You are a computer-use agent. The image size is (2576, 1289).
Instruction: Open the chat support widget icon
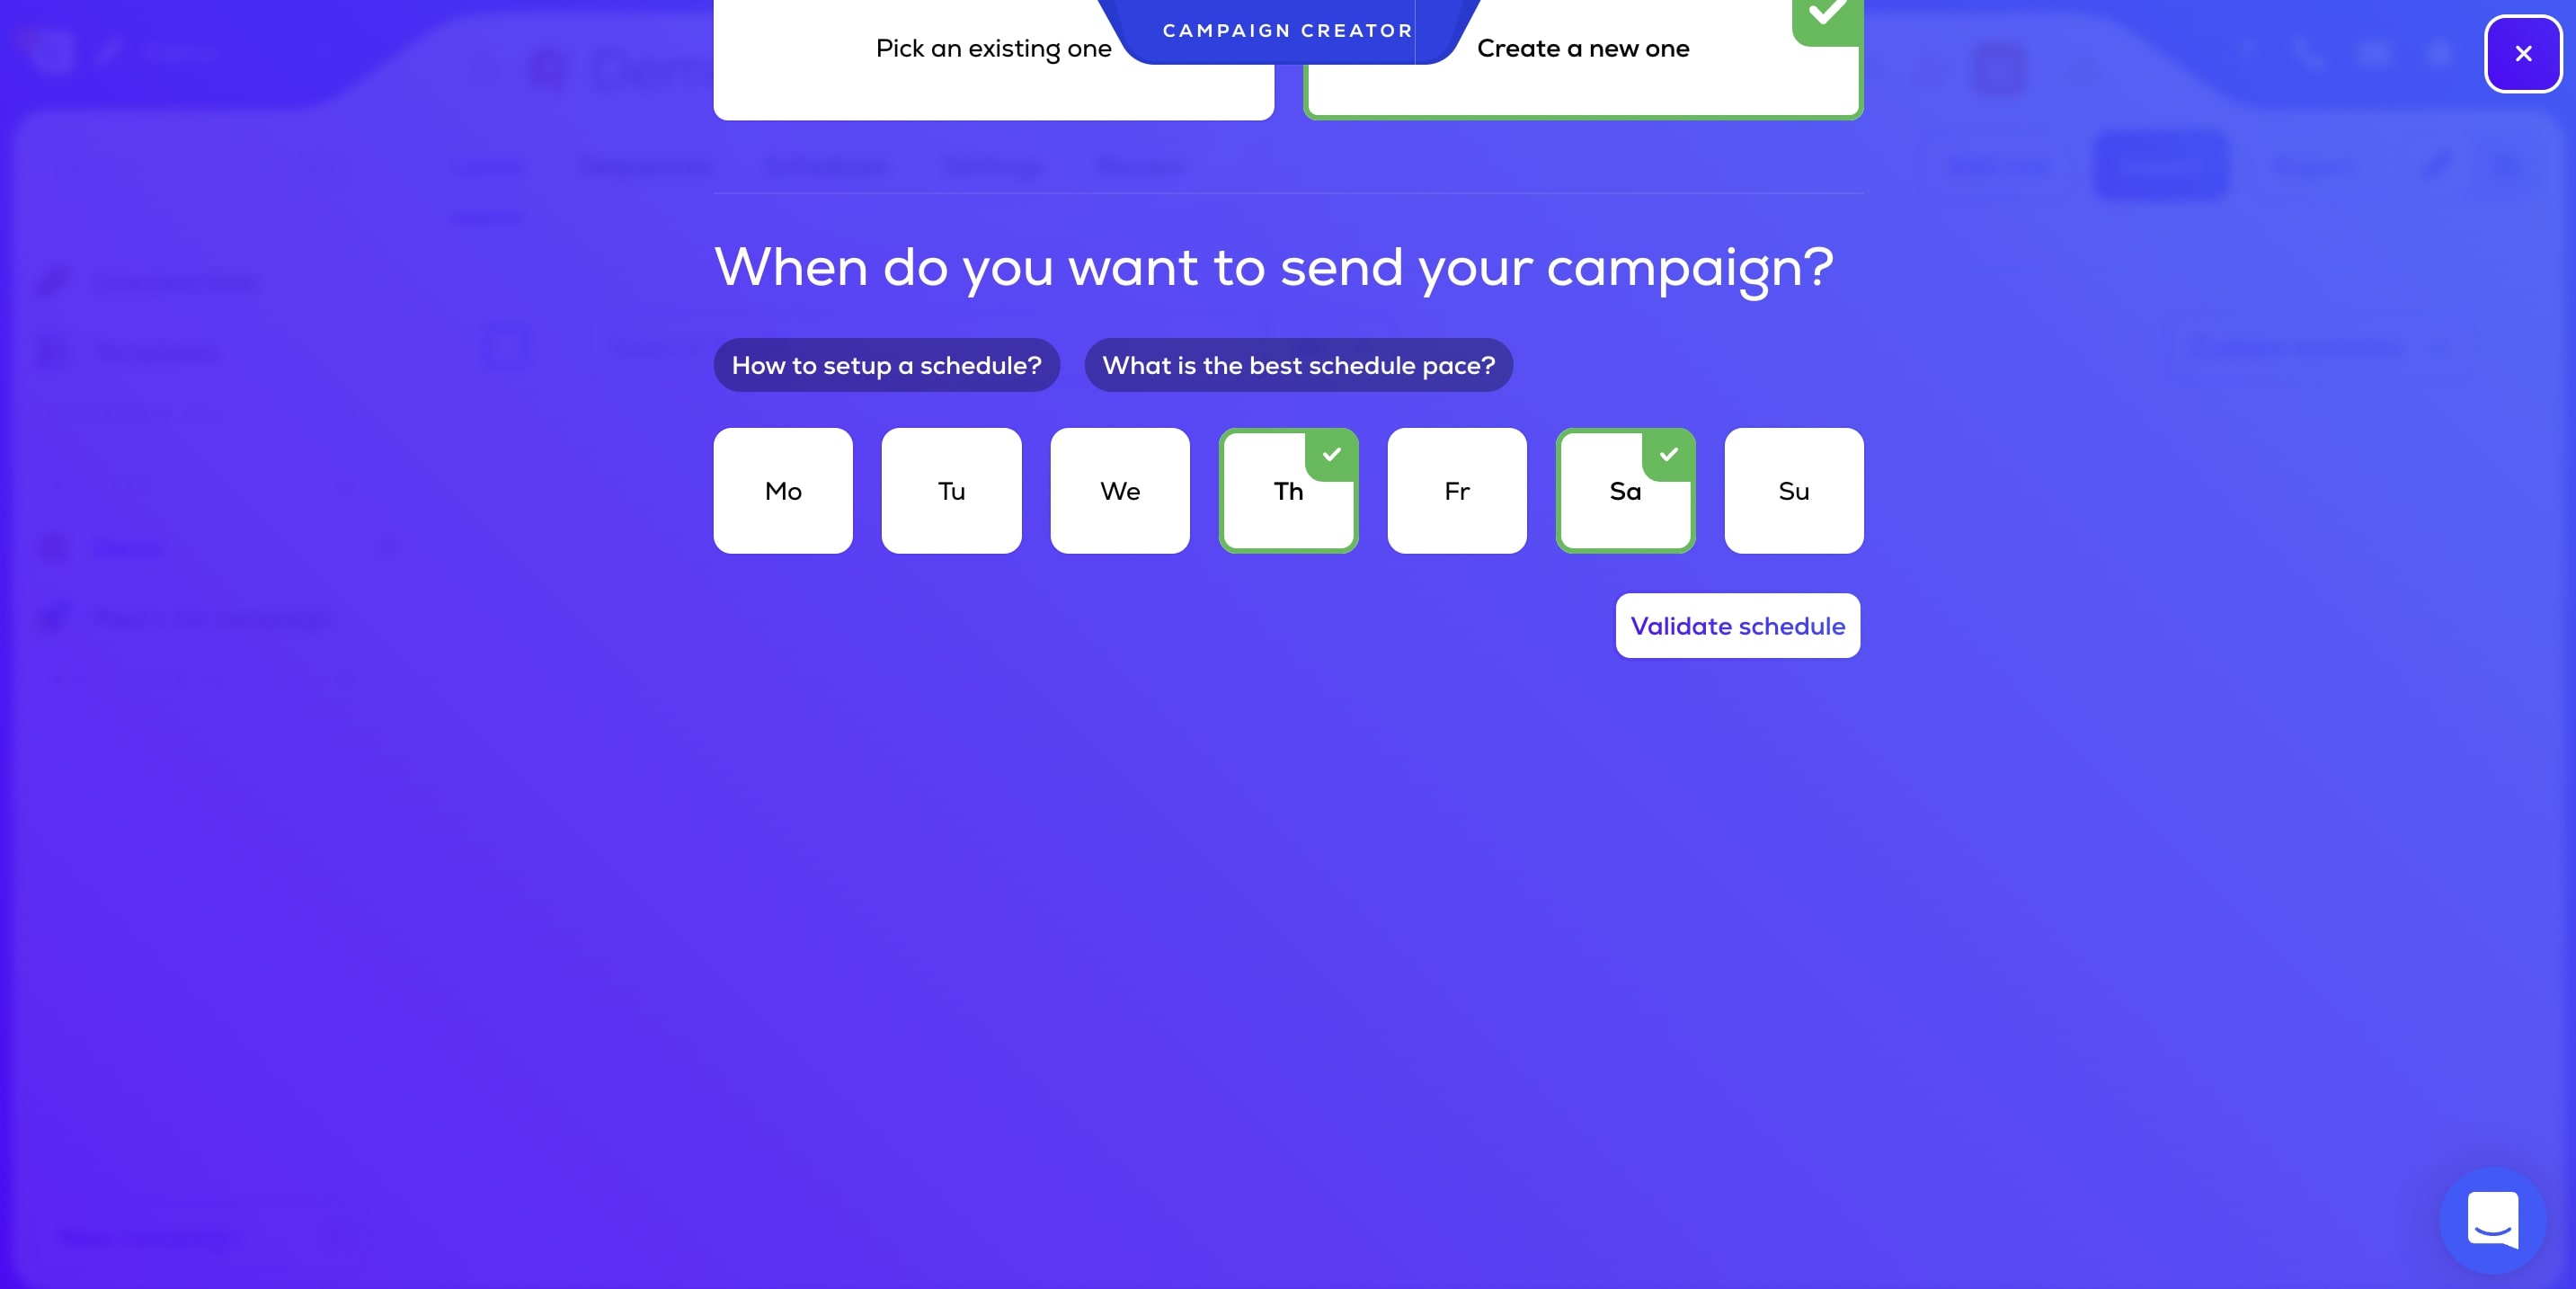coord(2494,1220)
